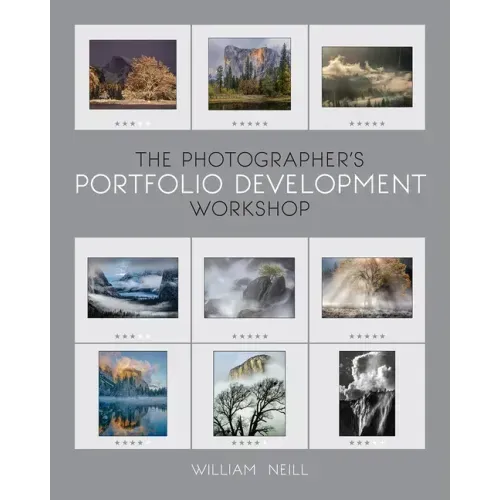The image size is (500, 500).
Task: Click star rating under tree on boulder photo
Action: click(x=250, y=336)
